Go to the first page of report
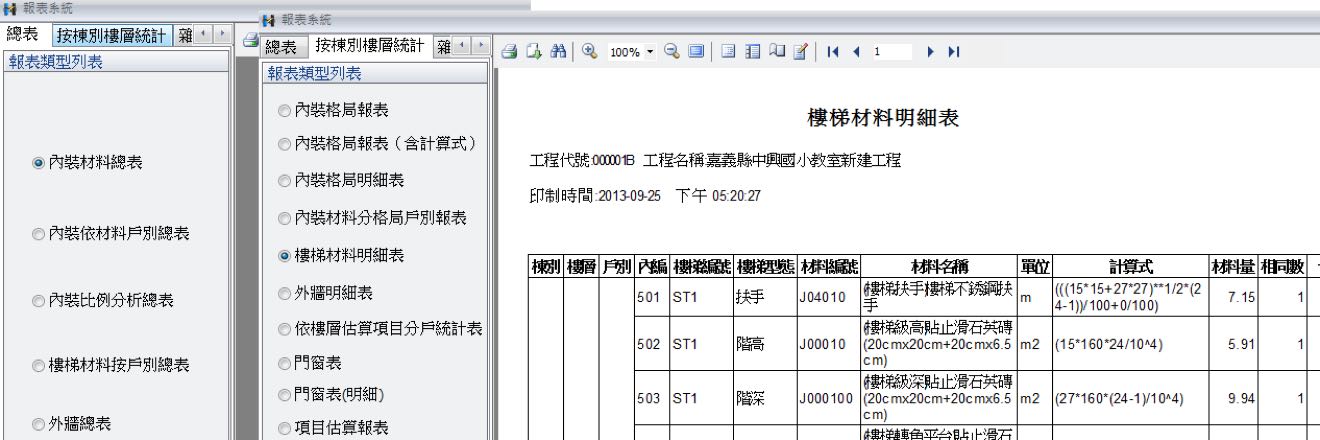This screenshot has width=1320, height=440. (833, 51)
